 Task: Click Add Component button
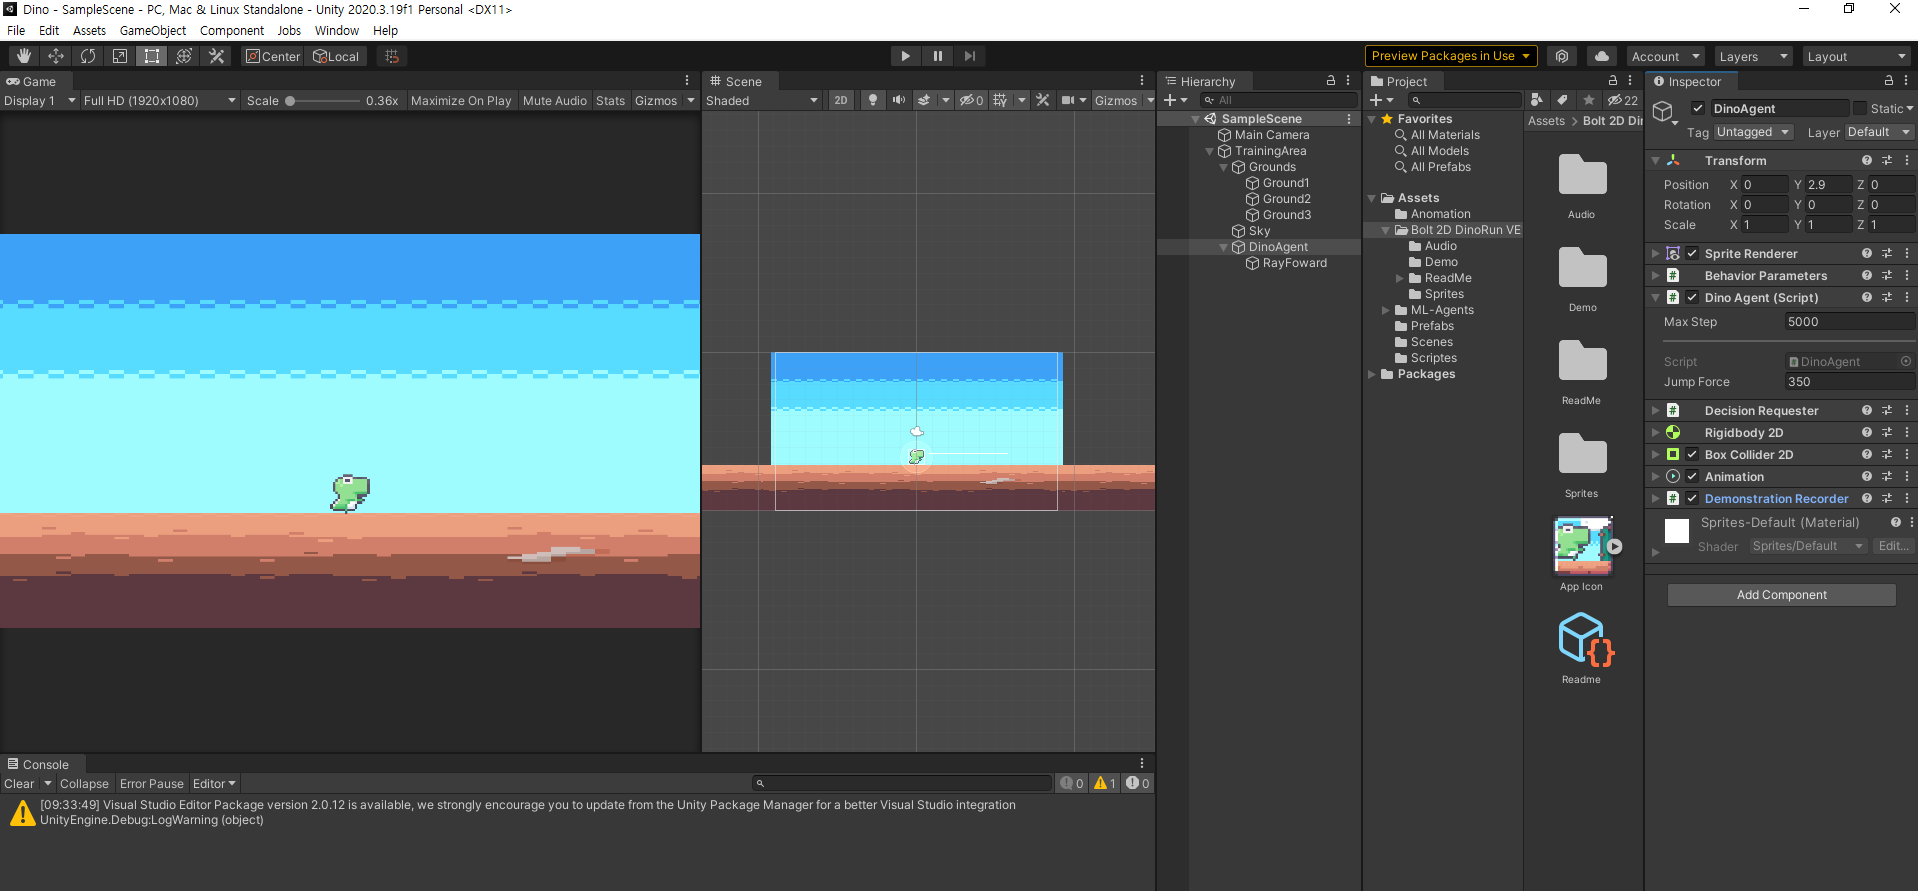point(1781,595)
